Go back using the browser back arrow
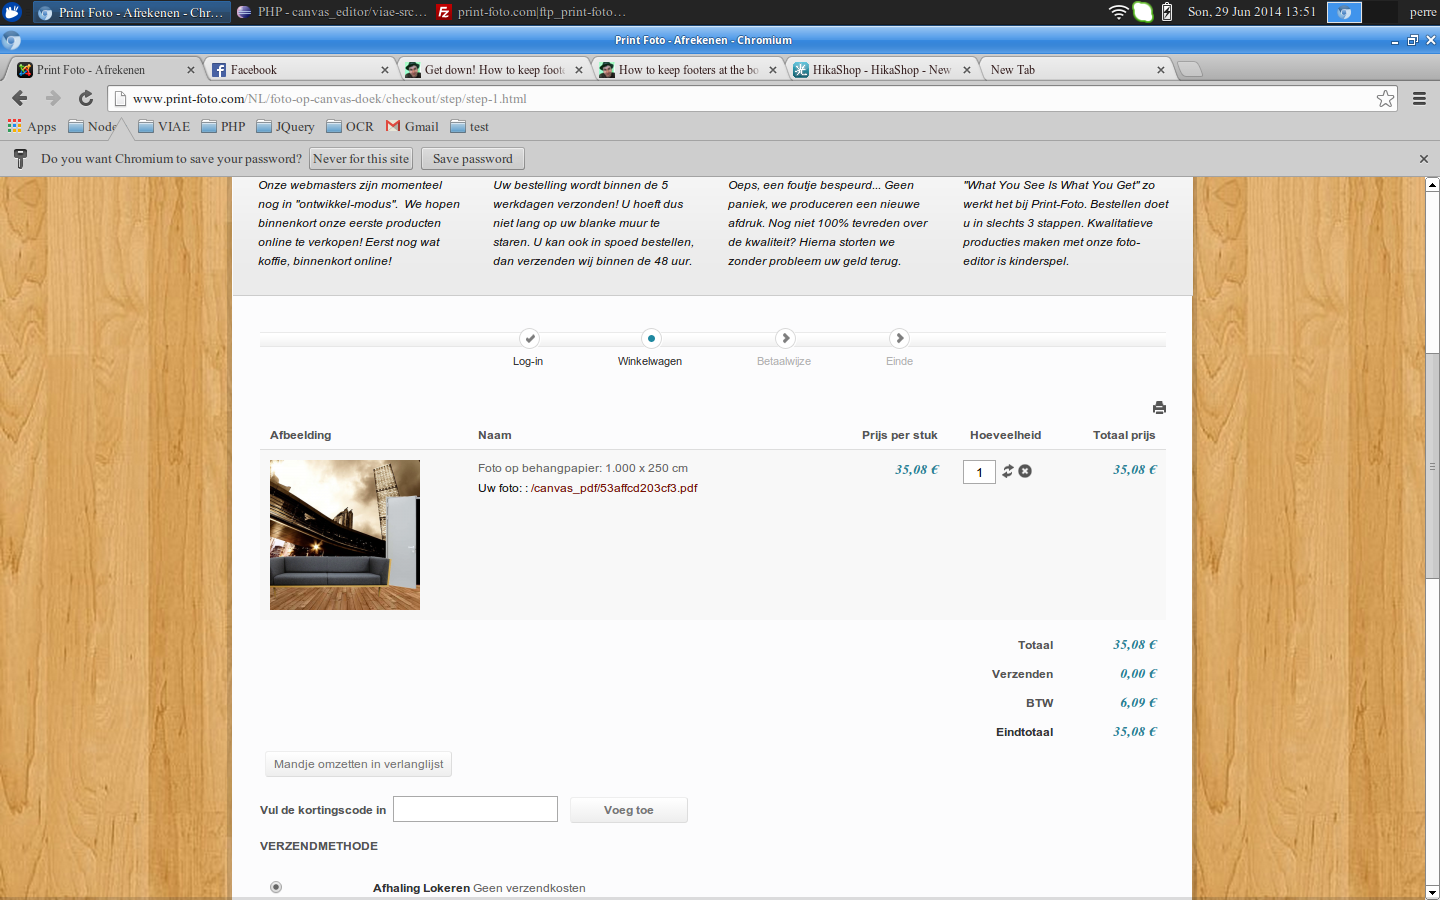1440x900 pixels. tap(20, 98)
